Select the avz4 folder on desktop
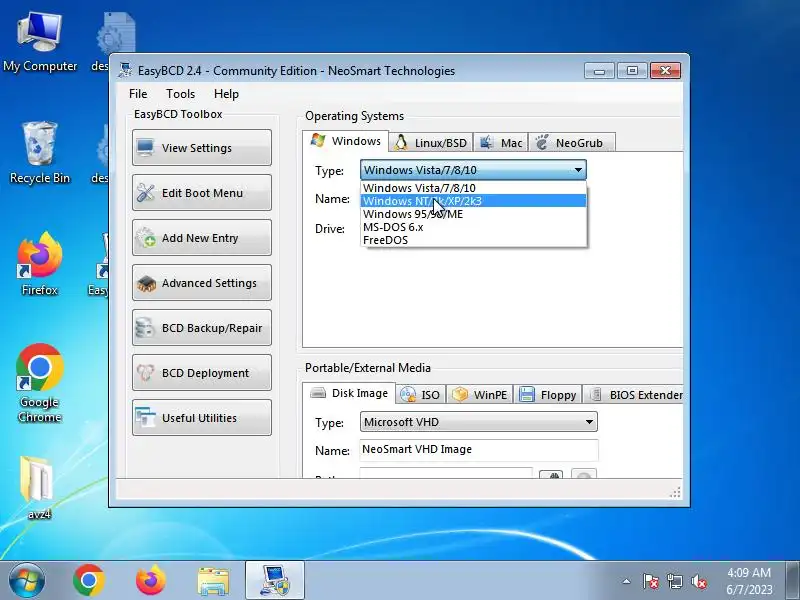This screenshot has height=600, width=800. tap(38, 487)
